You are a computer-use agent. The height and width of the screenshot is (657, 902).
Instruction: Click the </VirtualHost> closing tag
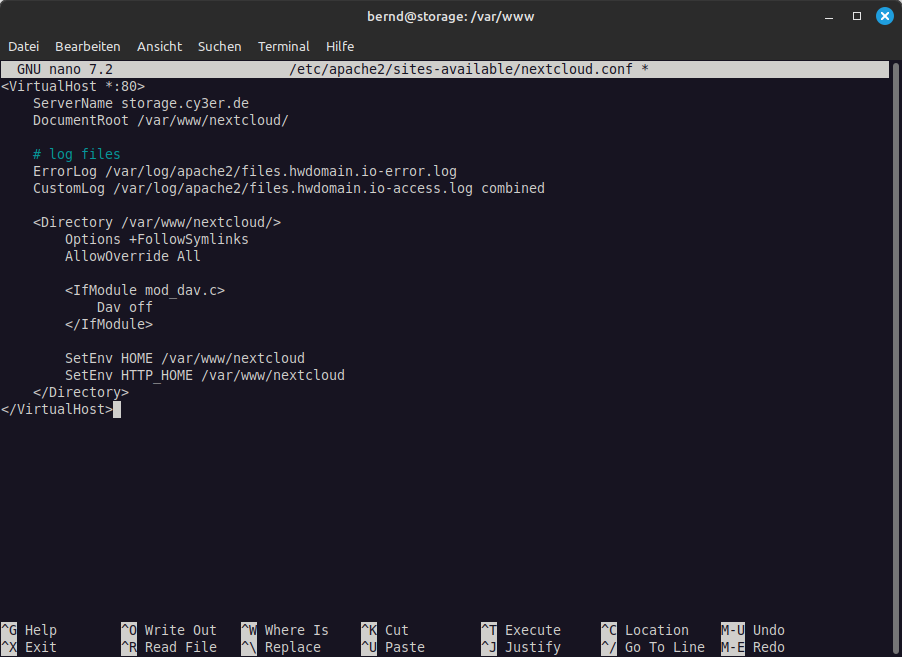(x=57, y=409)
